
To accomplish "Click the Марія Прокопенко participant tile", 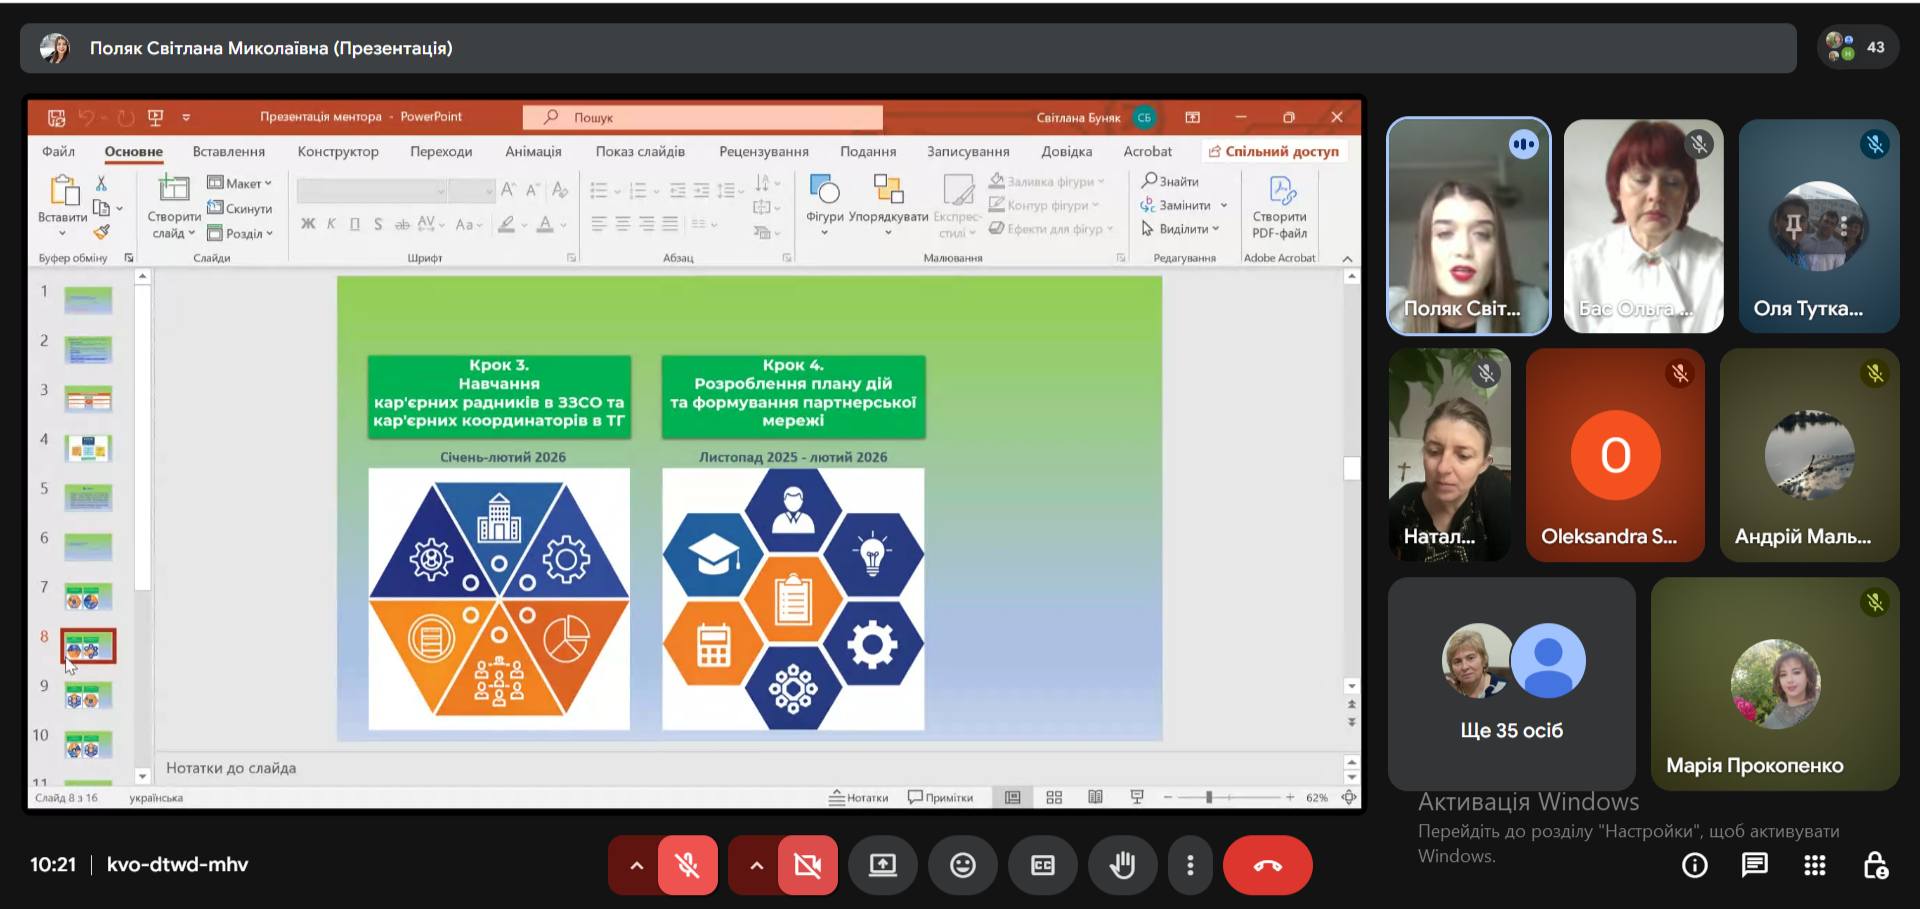I will coord(1775,684).
